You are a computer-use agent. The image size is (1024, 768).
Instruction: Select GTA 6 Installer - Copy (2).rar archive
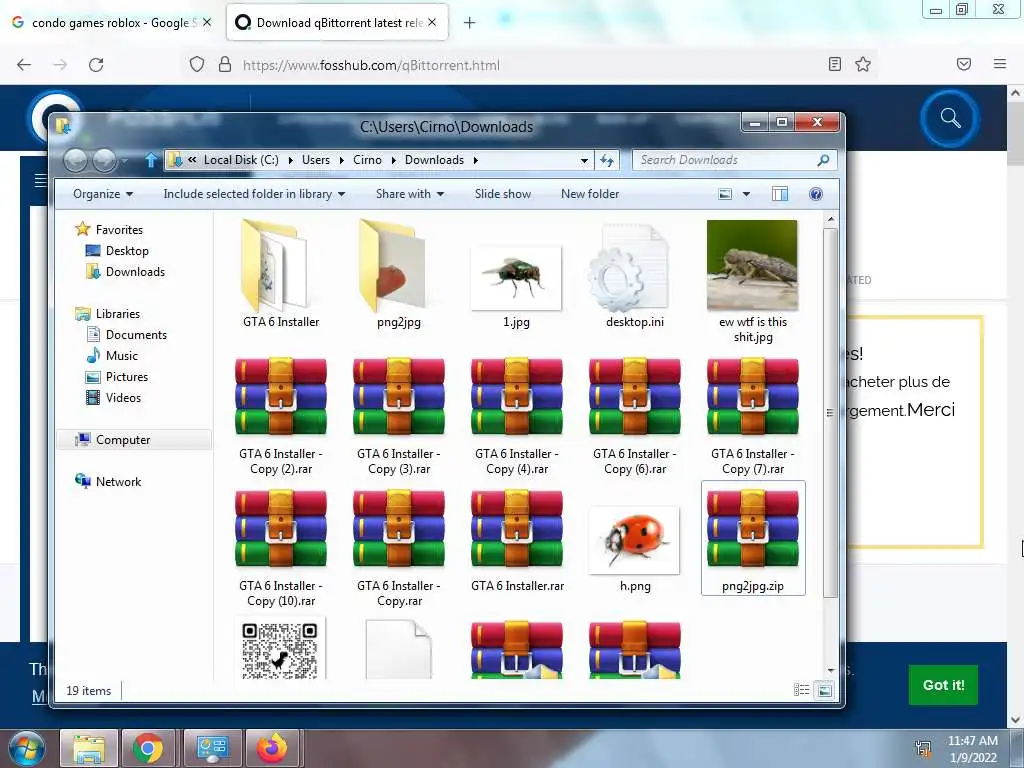pos(281,396)
